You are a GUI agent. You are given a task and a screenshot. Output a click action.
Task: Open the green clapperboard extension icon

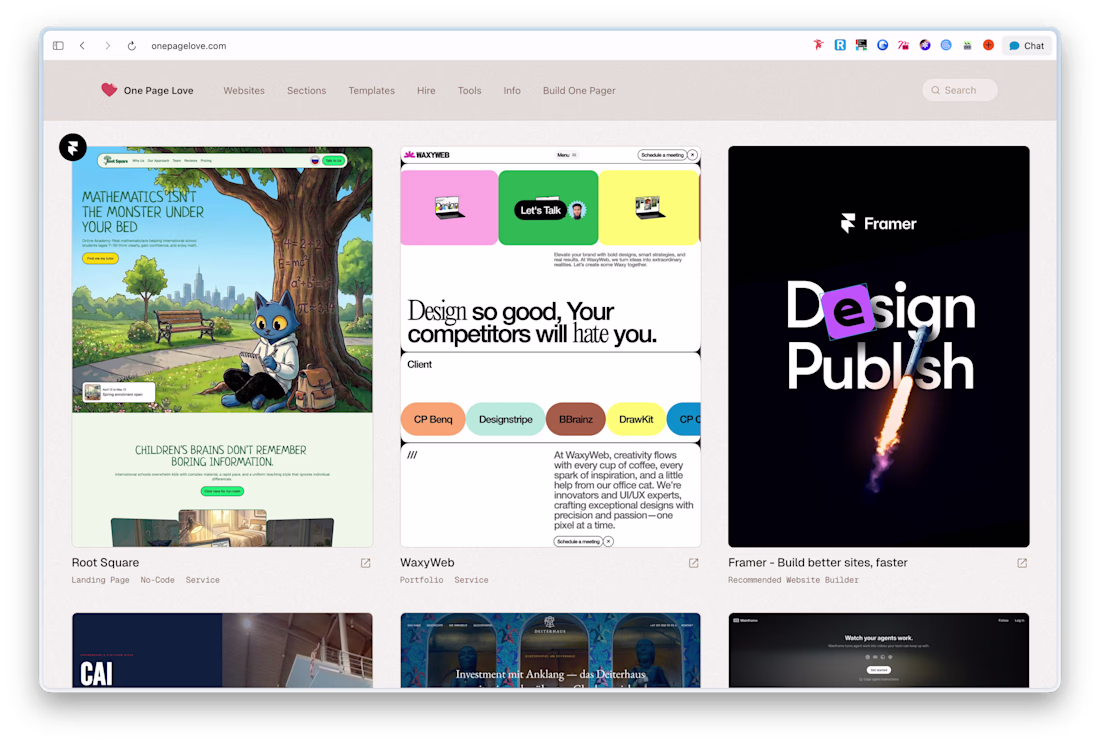(x=967, y=45)
